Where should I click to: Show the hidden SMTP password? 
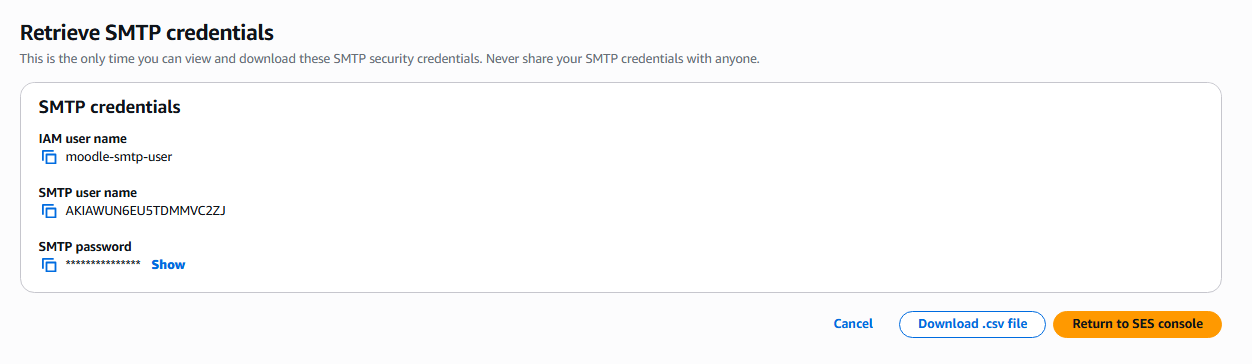pyautogui.click(x=168, y=265)
